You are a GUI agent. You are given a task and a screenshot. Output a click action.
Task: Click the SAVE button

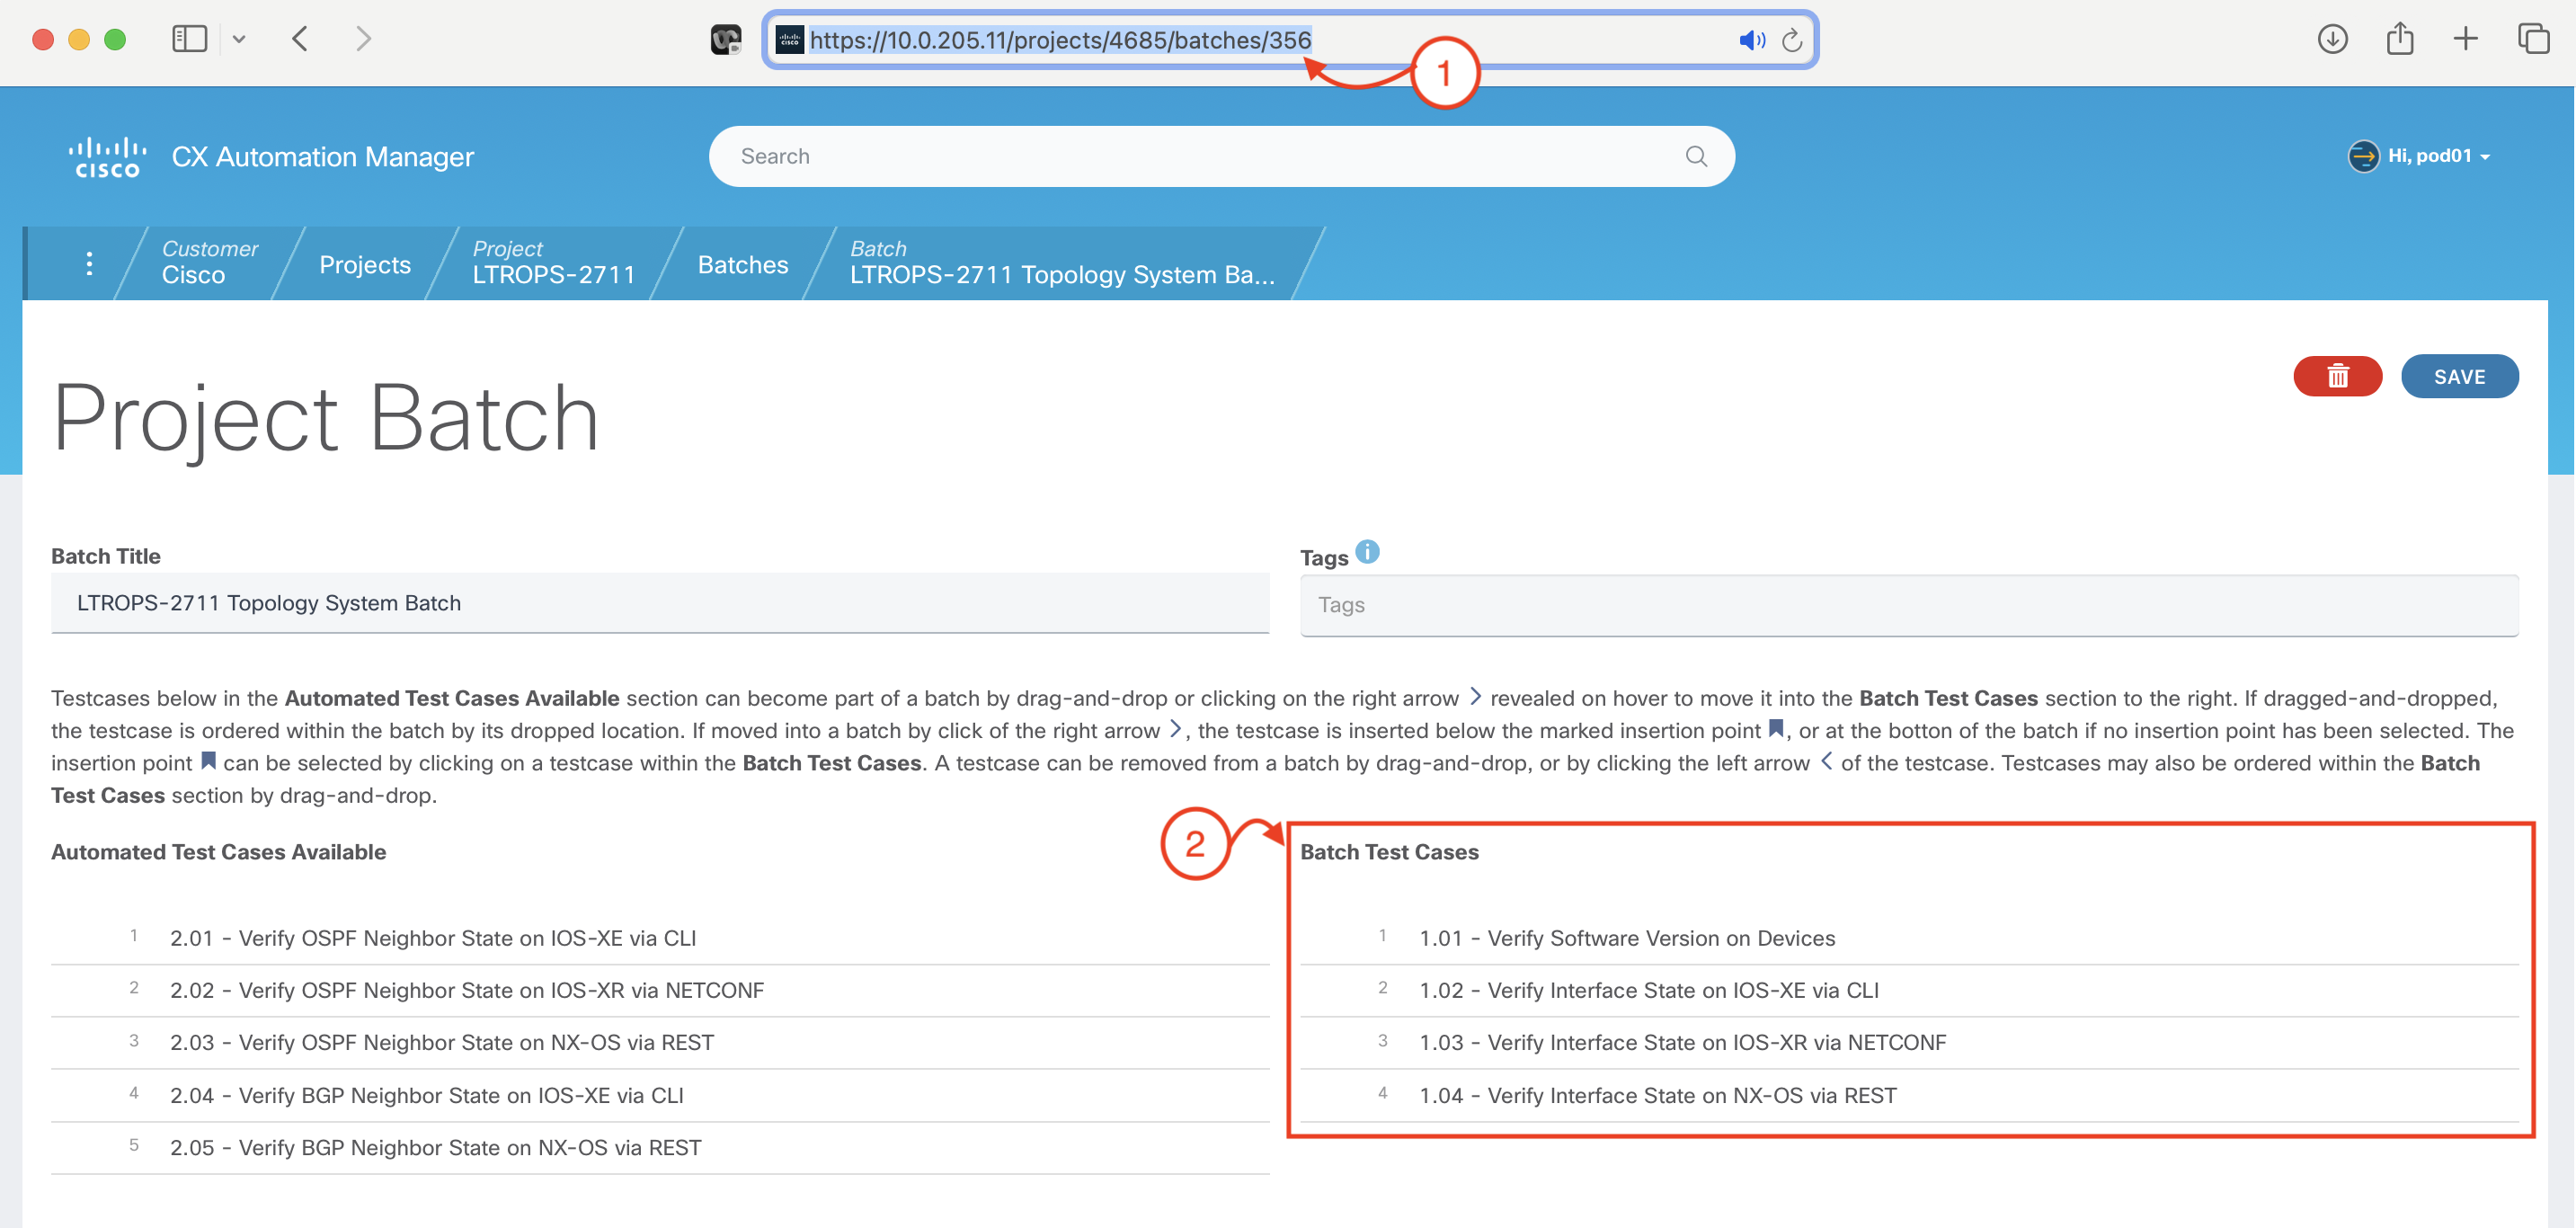tap(2458, 377)
